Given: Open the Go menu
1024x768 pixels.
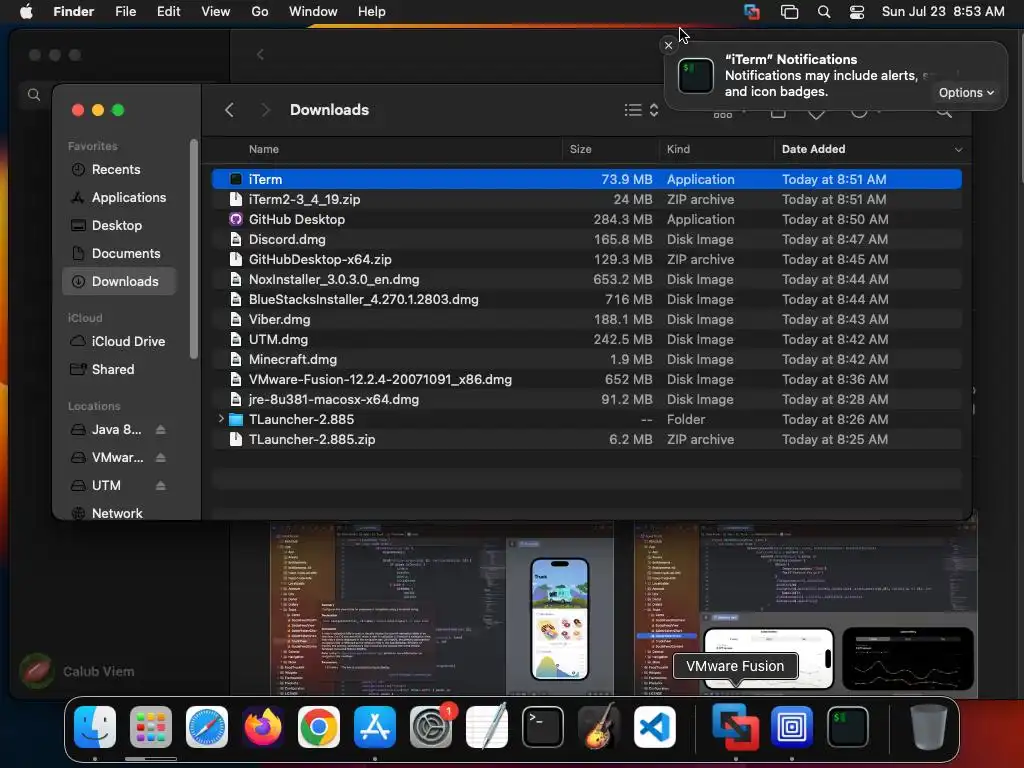Looking at the screenshot, I should [260, 12].
